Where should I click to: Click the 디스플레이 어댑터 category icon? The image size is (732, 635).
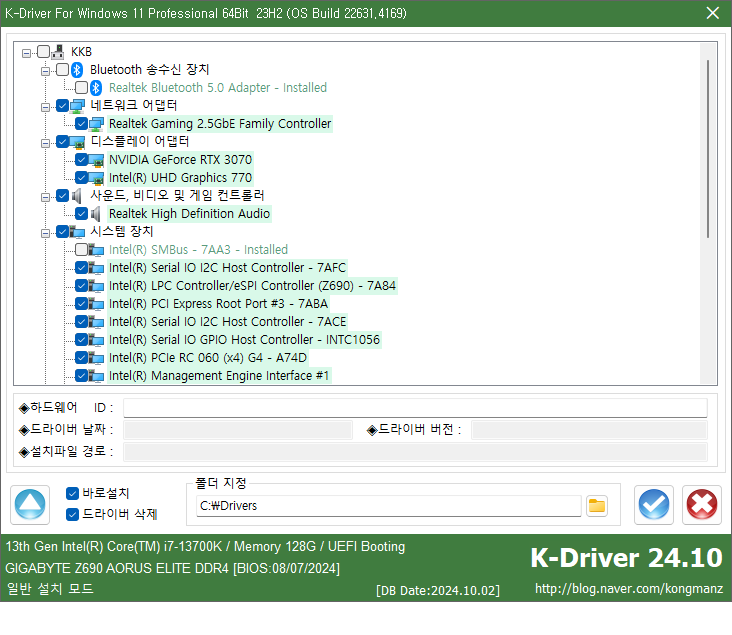pyautogui.click(x=77, y=142)
